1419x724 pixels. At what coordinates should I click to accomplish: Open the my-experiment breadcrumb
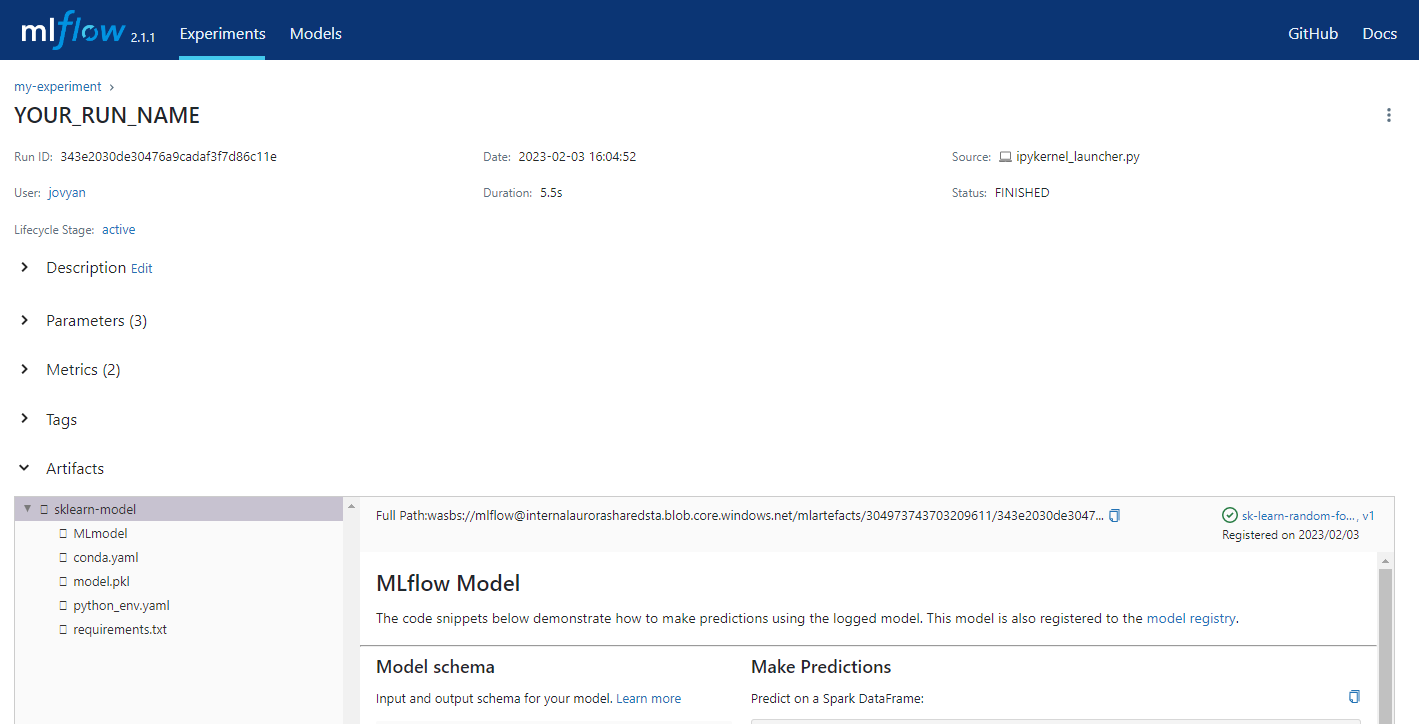(57, 86)
